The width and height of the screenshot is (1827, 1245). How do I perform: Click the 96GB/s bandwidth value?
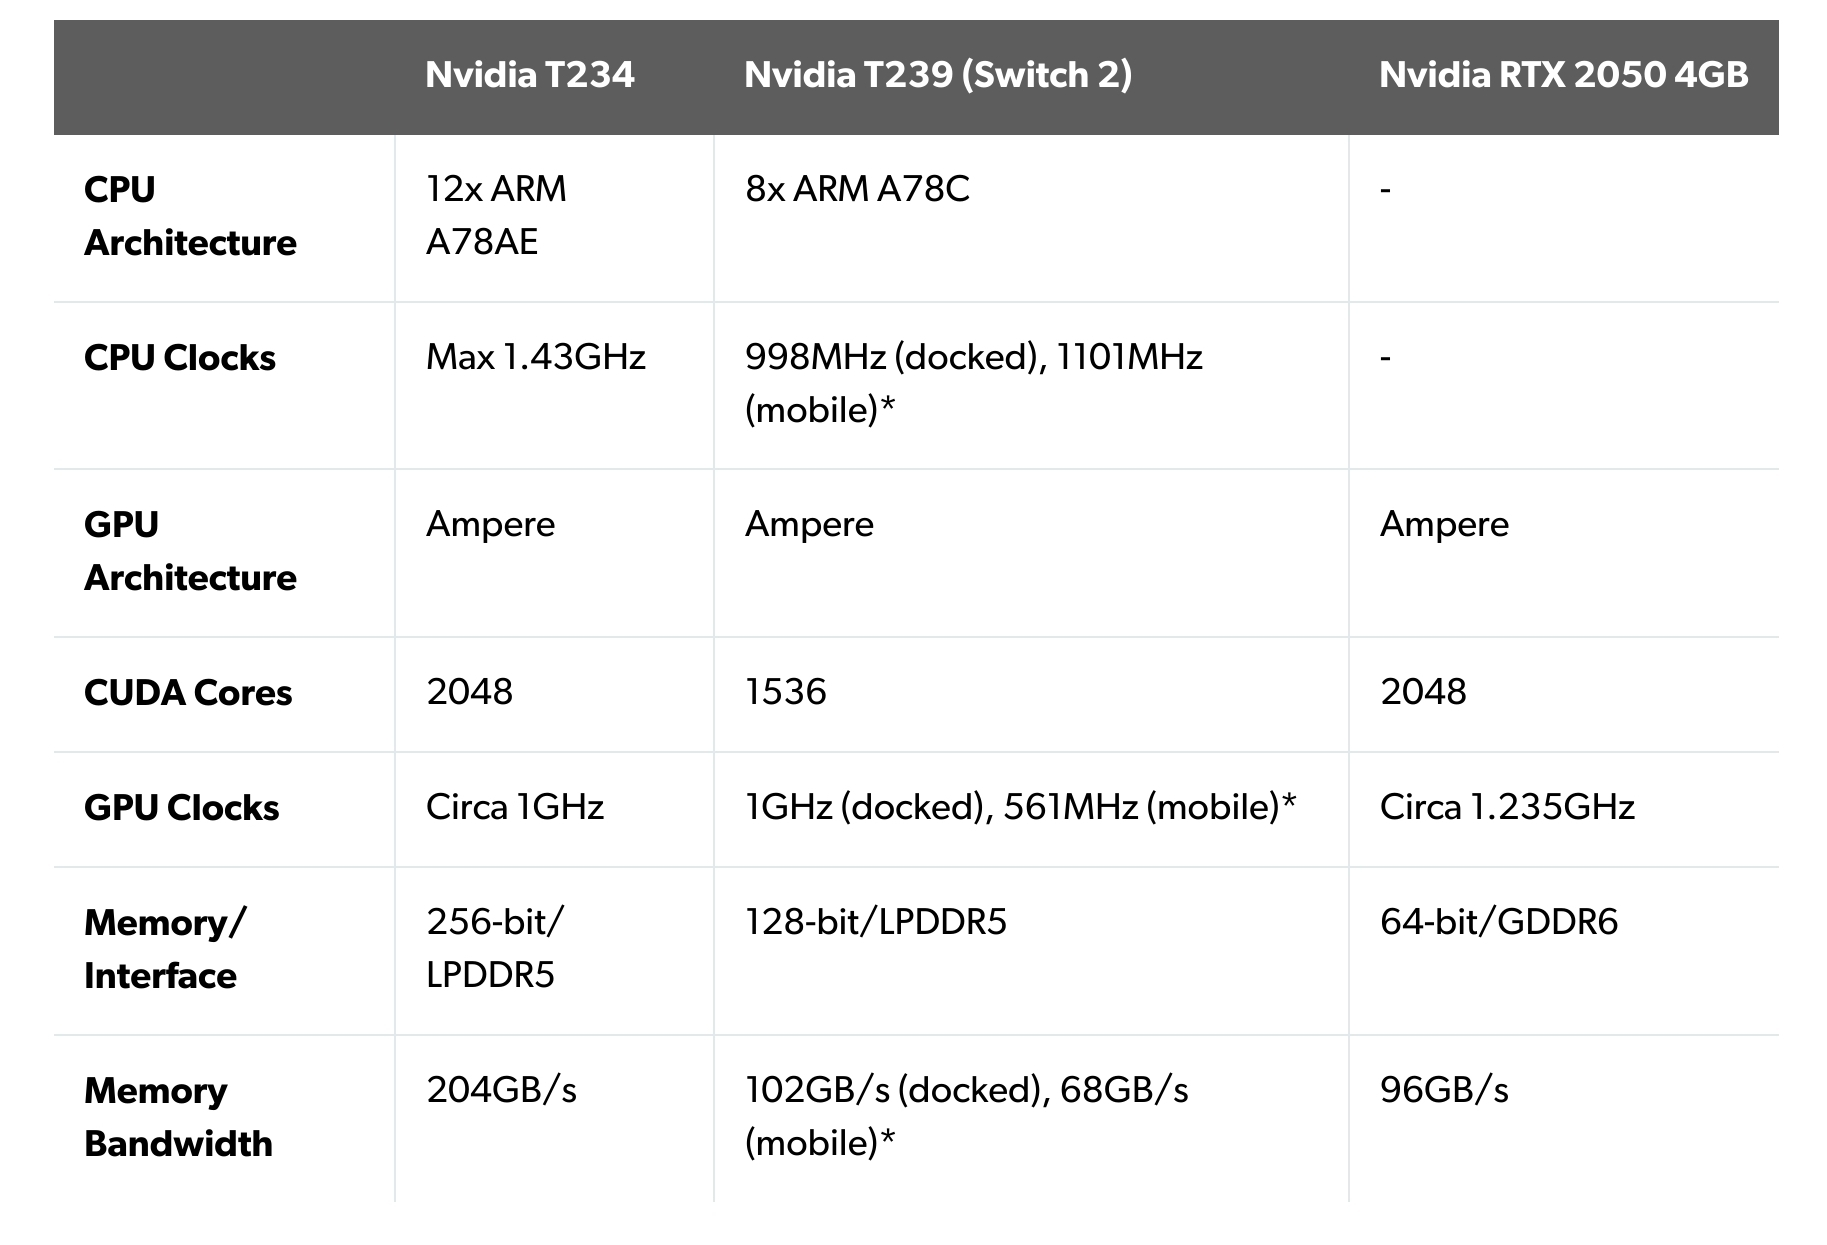tap(1444, 1090)
